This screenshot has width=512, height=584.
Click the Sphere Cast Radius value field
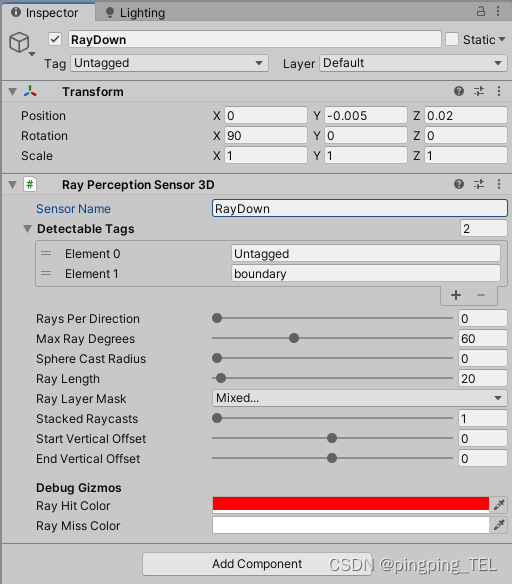tap(483, 359)
